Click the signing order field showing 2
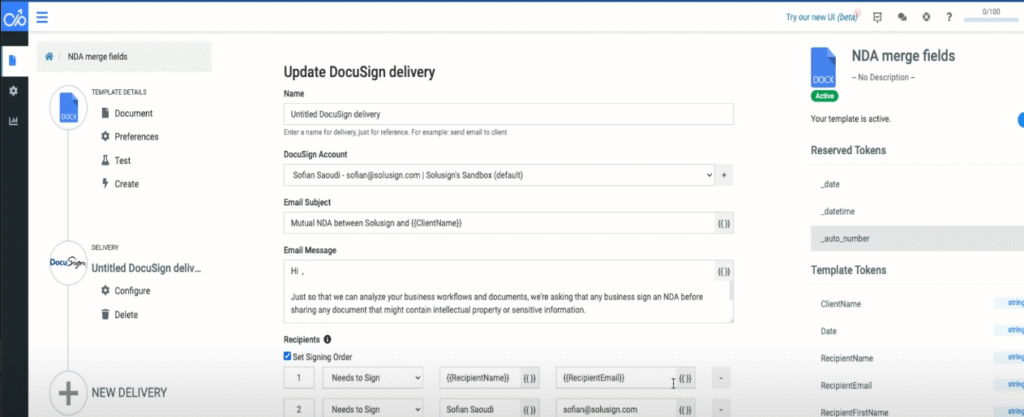The height and width of the screenshot is (417, 1024). [299, 409]
